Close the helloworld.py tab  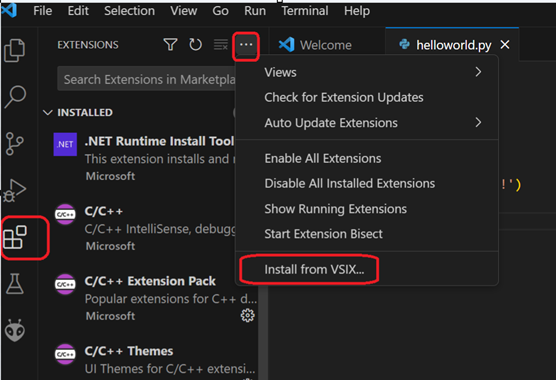point(505,45)
